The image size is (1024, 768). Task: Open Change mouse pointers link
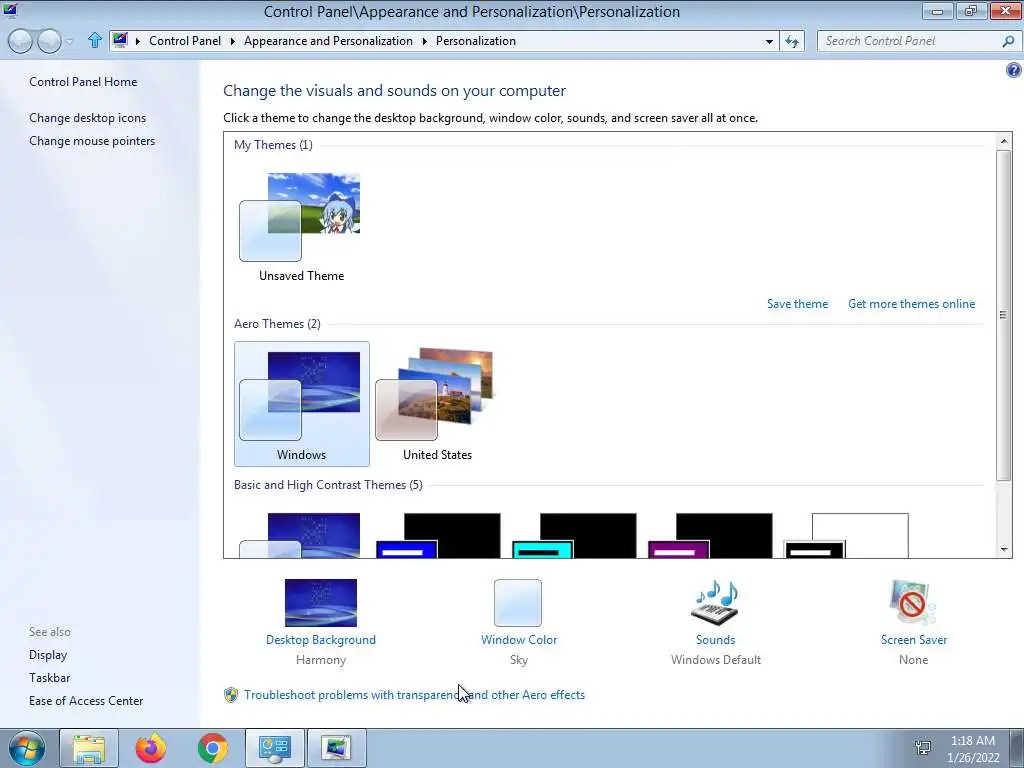[92, 140]
